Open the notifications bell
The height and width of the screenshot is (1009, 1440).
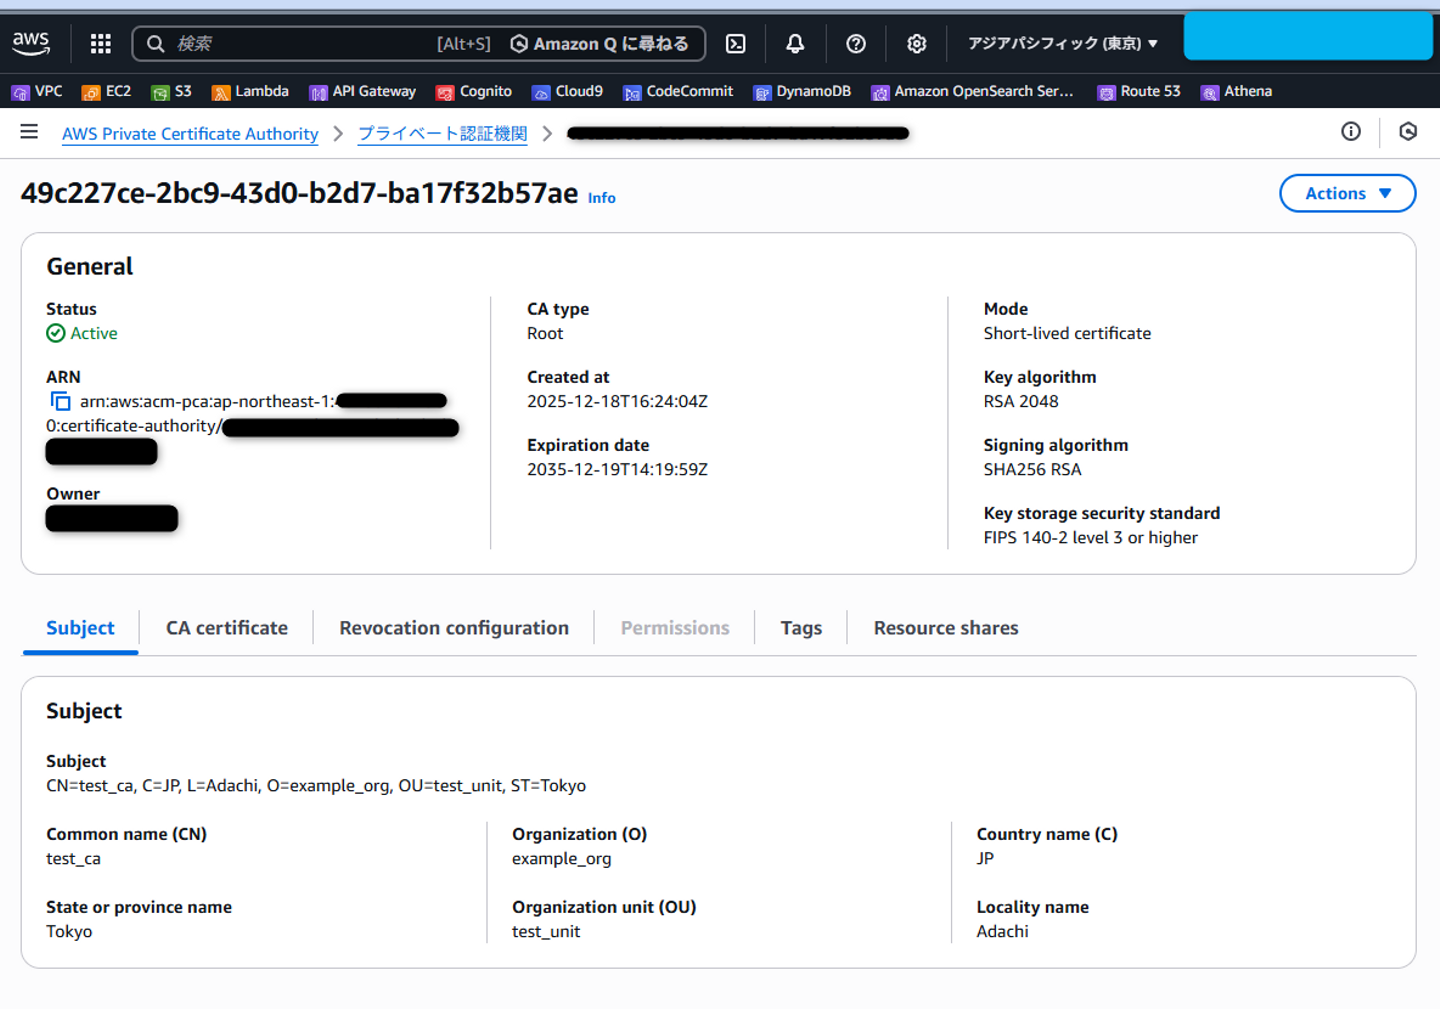[795, 43]
